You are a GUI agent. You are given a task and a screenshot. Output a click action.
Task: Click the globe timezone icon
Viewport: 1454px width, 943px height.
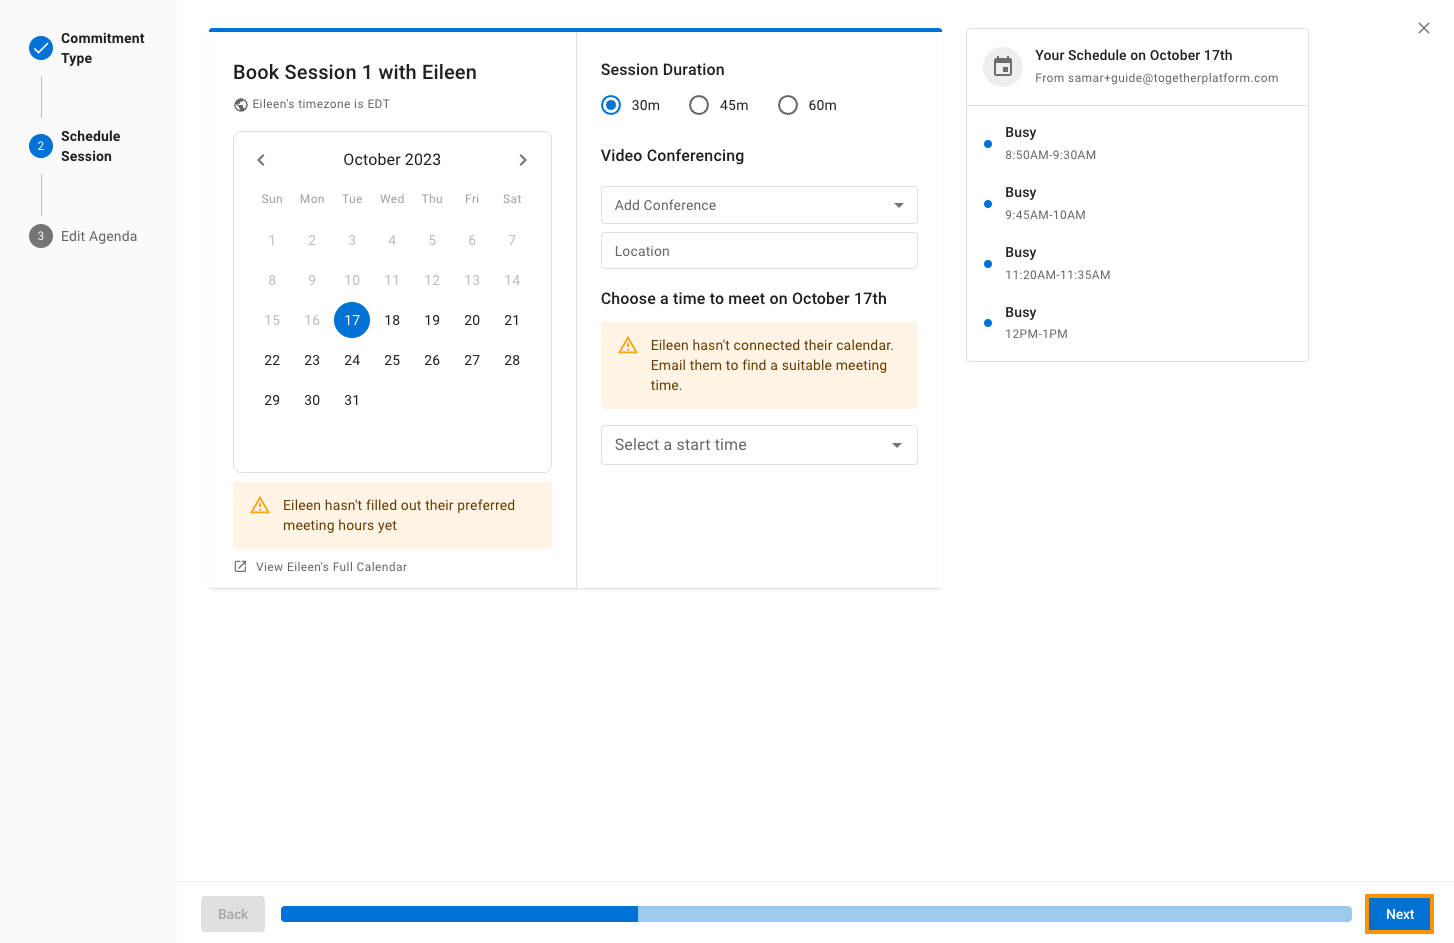pyautogui.click(x=241, y=105)
